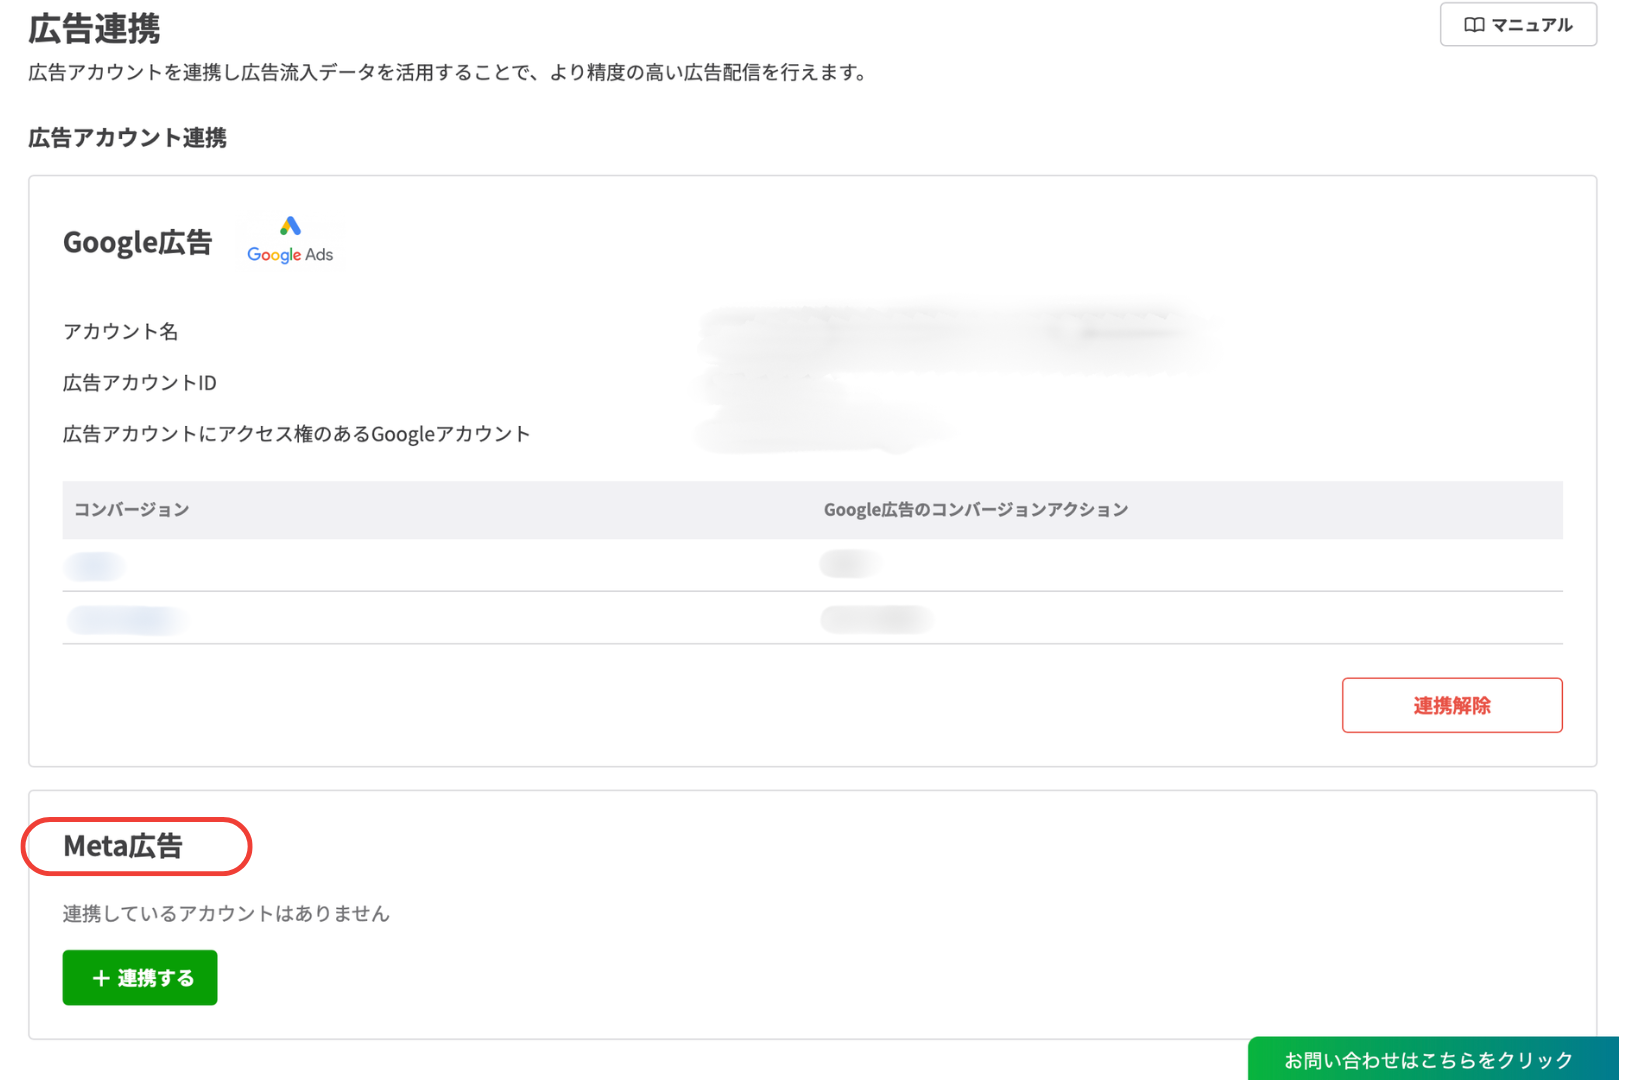This screenshot has height=1080, width=1640.
Task: Click the Google広告のコンバージョンアクション column header
Action: (975, 510)
